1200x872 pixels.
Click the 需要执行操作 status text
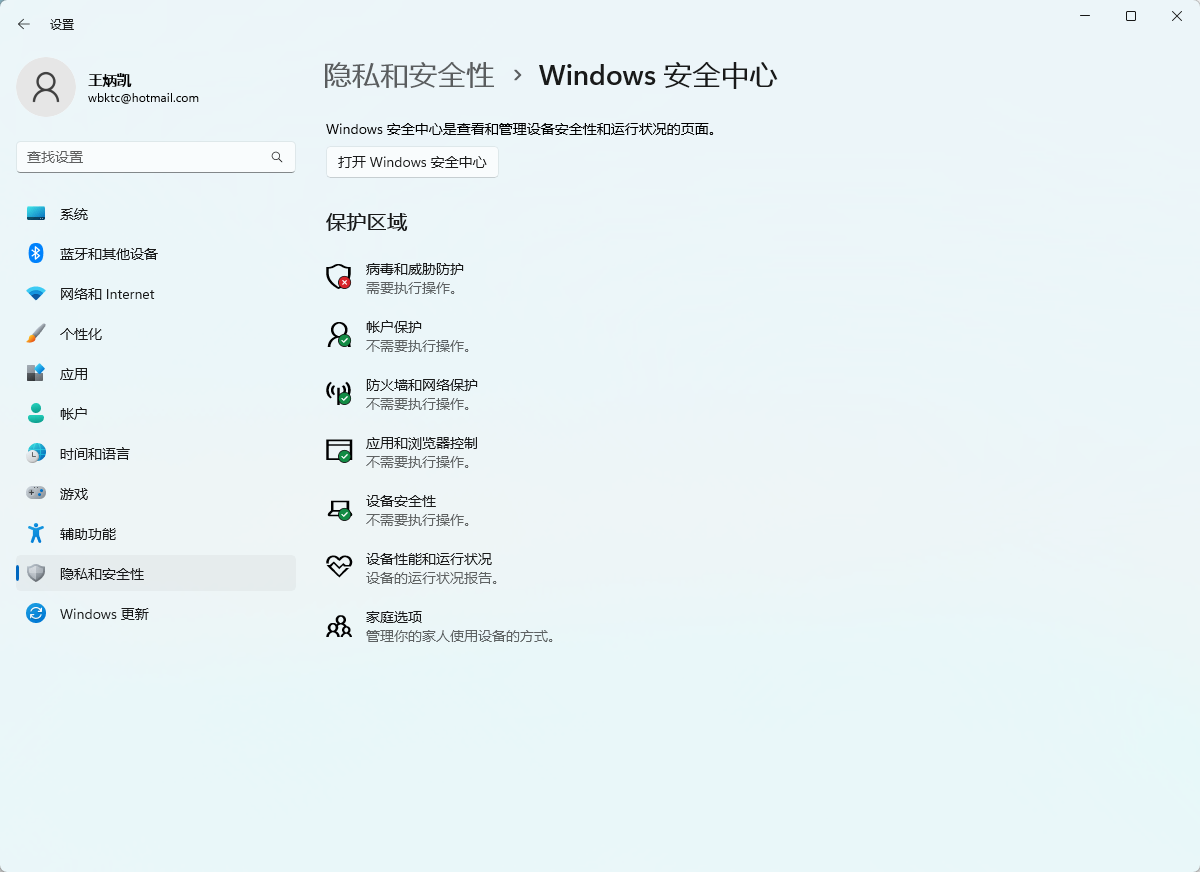(x=412, y=288)
